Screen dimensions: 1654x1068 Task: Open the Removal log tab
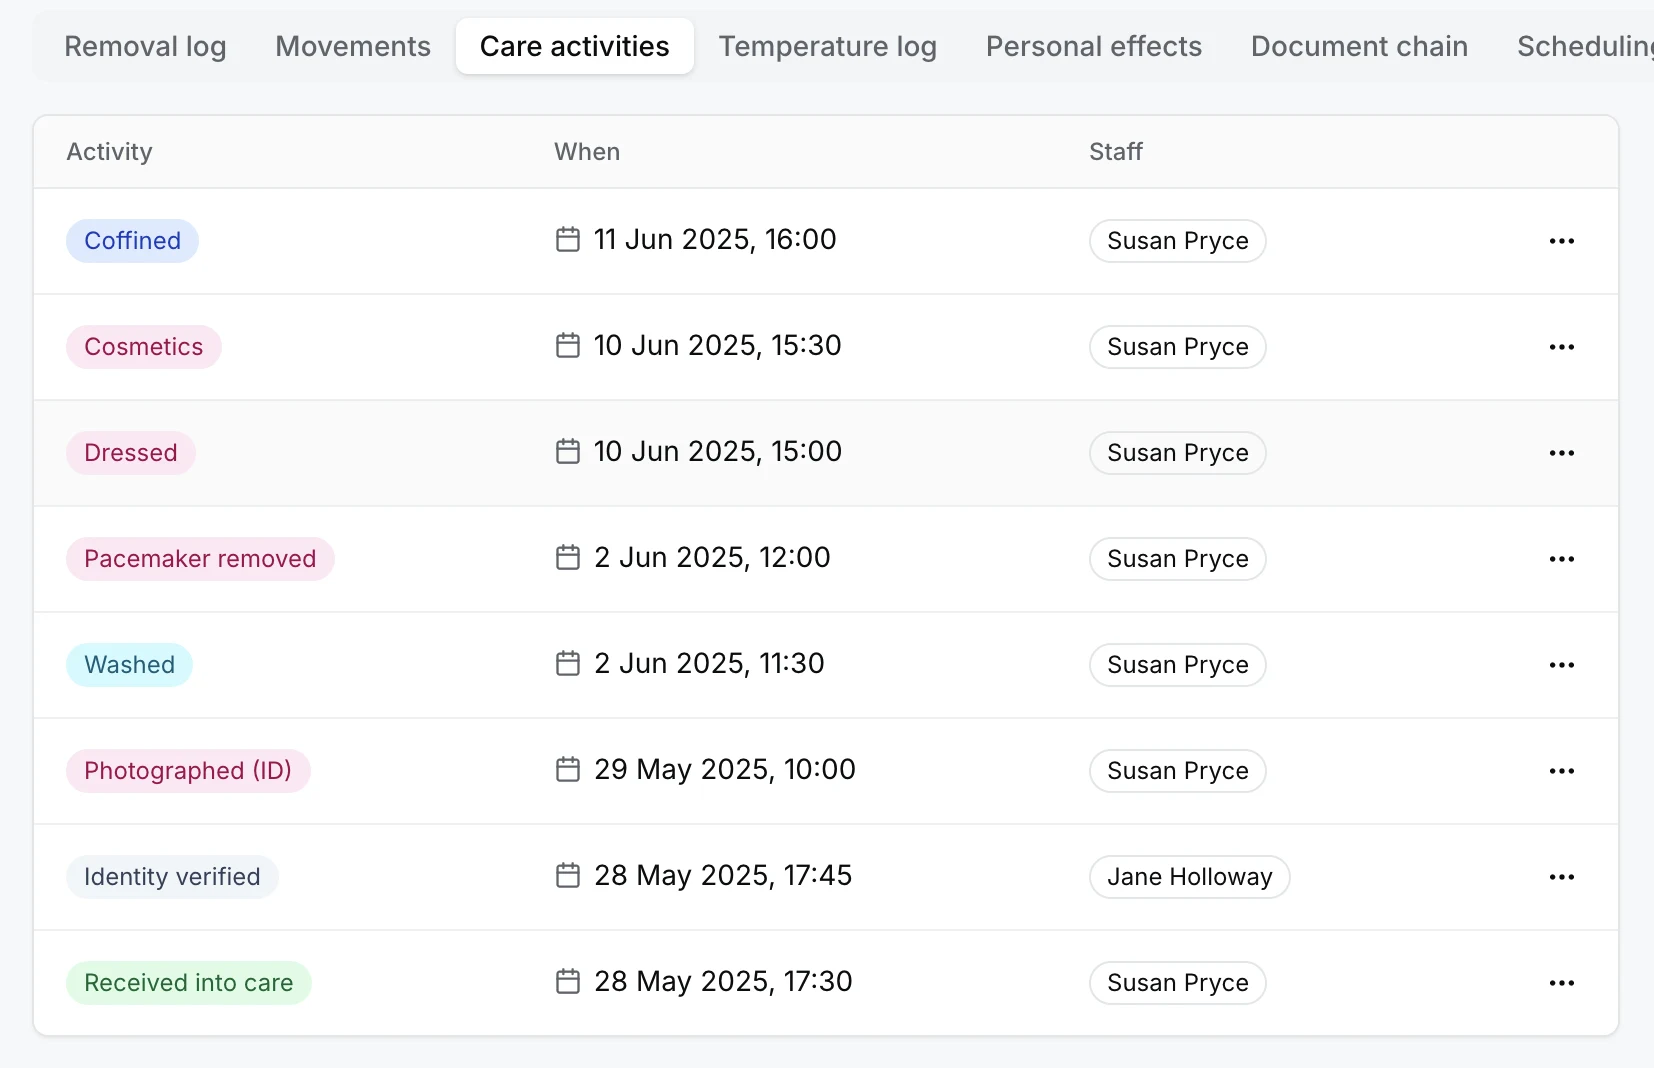[x=145, y=46]
